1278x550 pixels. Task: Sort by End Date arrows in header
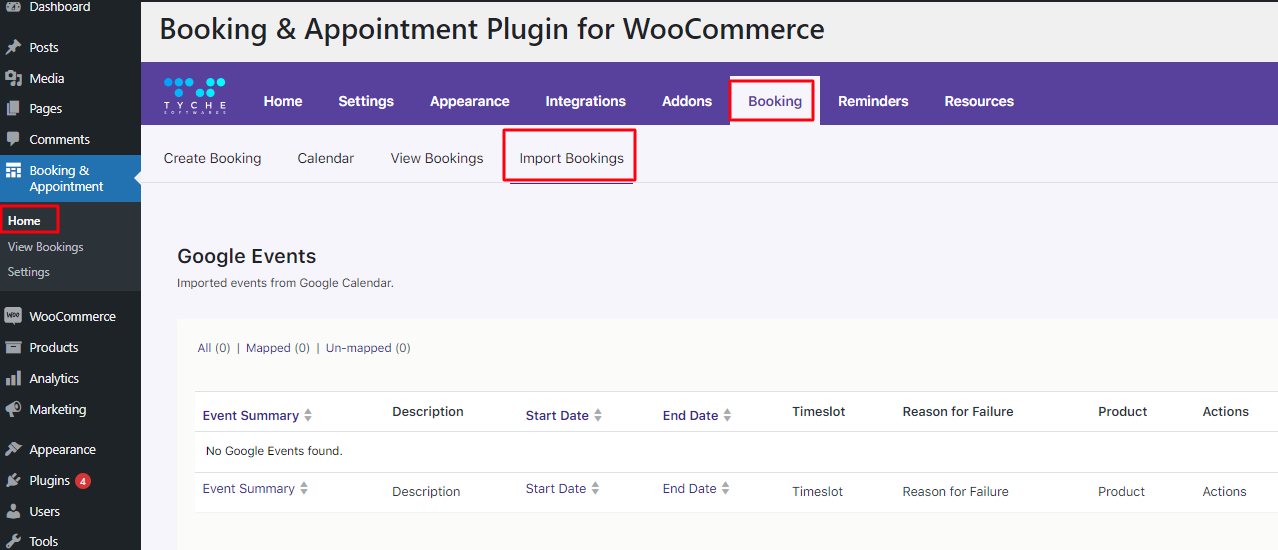click(x=727, y=415)
